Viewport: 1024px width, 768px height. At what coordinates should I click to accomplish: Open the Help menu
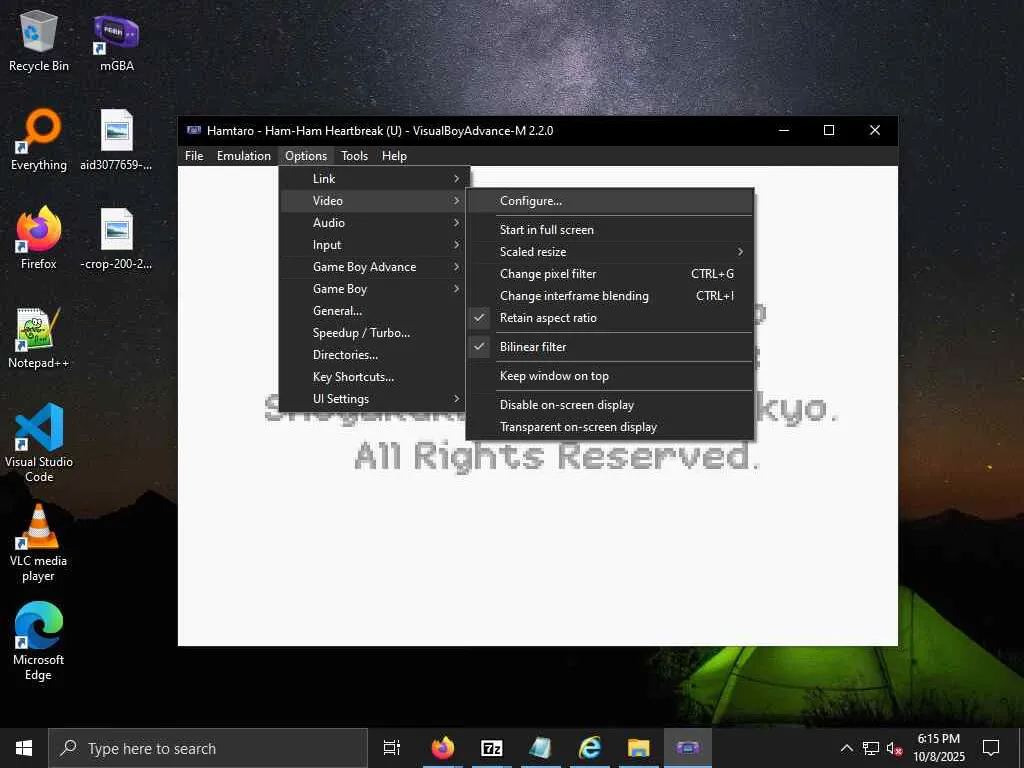pos(394,156)
